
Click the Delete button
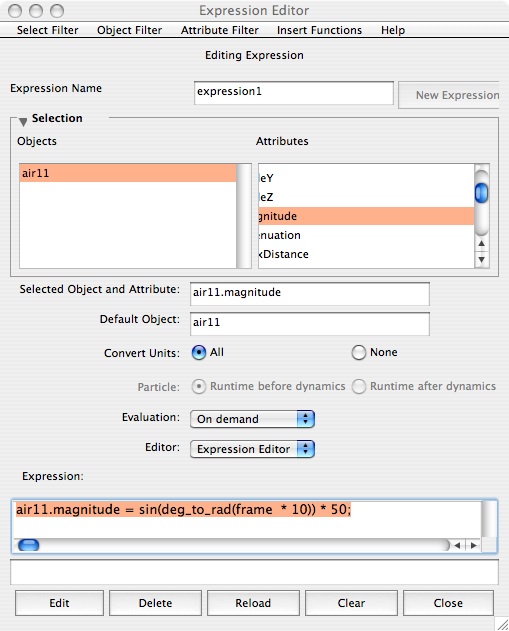[x=155, y=603]
